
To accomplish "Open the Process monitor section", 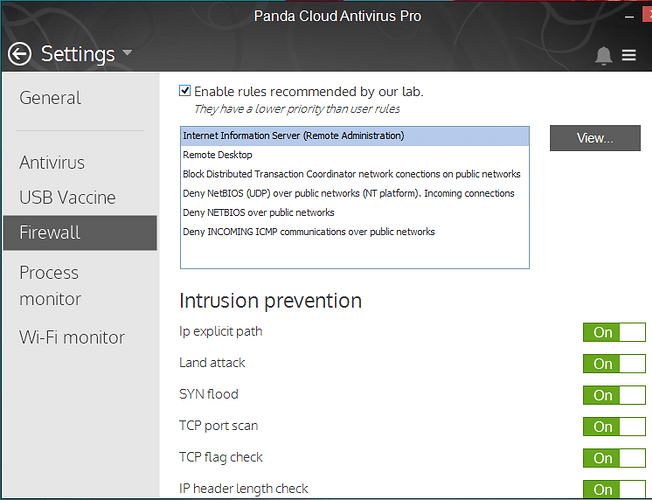I will pyautogui.click(x=50, y=285).
